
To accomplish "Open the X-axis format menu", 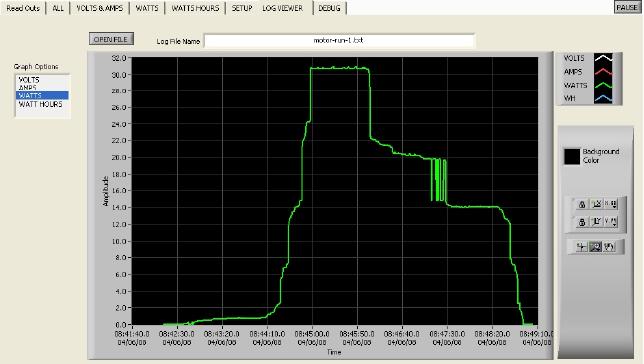I will pyautogui.click(x=611, y=204).
